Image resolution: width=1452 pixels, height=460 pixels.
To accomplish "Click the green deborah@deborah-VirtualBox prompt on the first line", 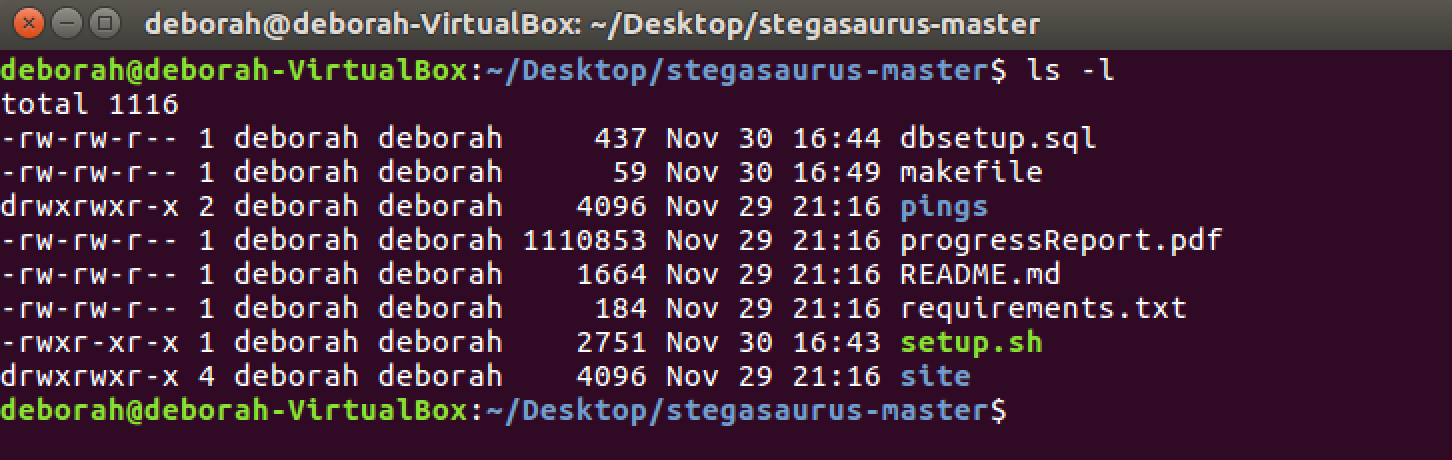I will click(x=234, y=71).
